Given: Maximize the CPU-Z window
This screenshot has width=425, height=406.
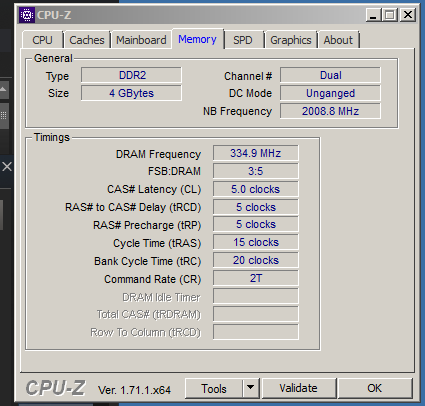Looking at the screenshot, I should coord(390,15).
